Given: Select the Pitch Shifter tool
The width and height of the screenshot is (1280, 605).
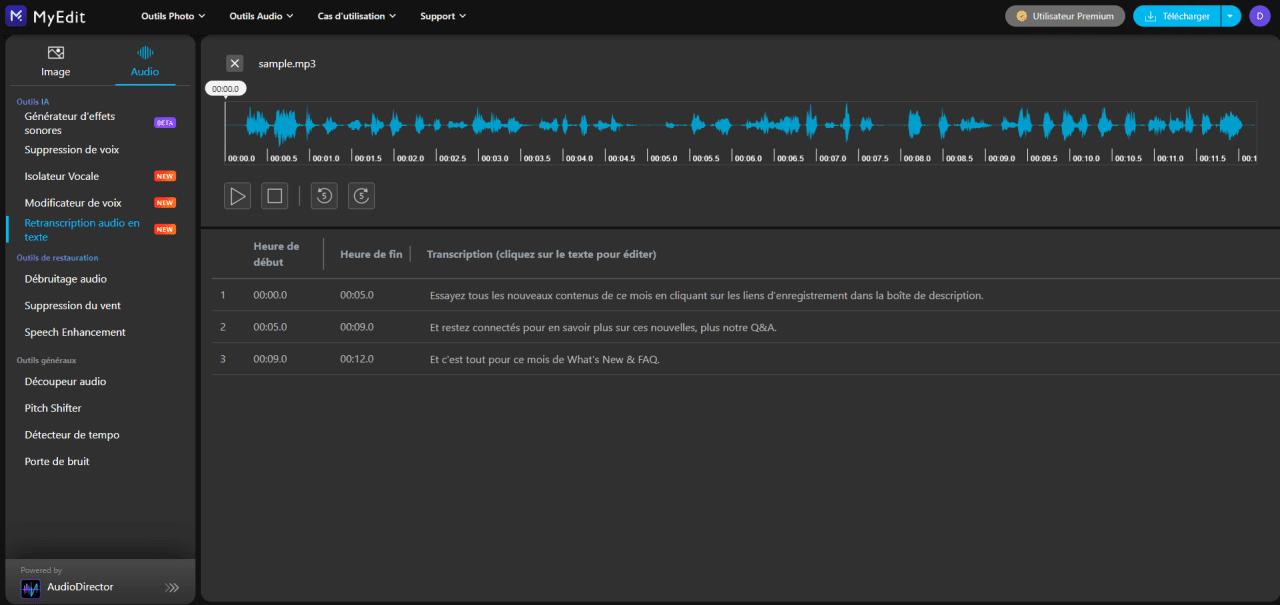Looking at the screenshot, I should (53, 408).
